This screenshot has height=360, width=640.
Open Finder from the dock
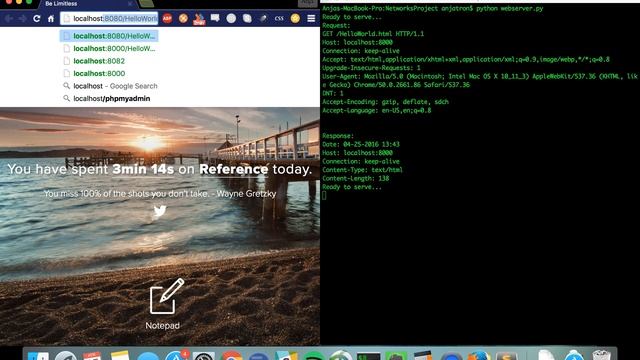click(x=38, y=356)
